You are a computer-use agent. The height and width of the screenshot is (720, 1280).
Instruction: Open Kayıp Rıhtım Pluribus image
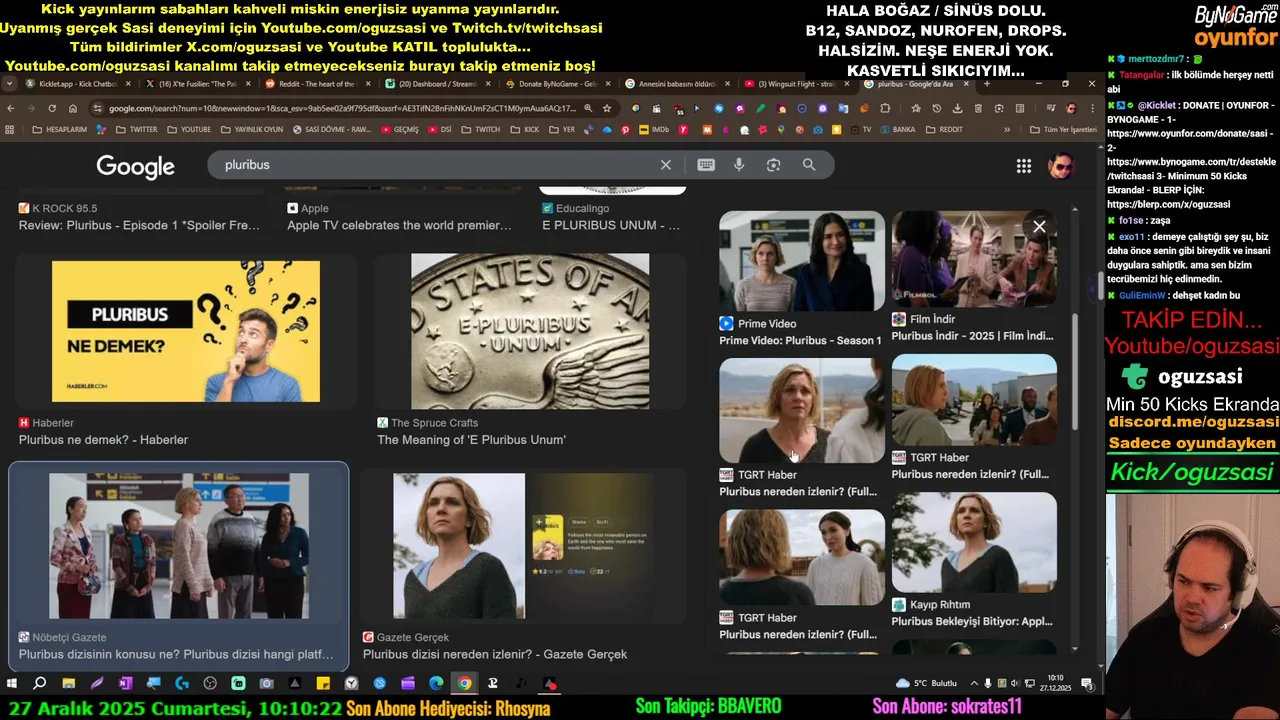click(x=974, y=543)
